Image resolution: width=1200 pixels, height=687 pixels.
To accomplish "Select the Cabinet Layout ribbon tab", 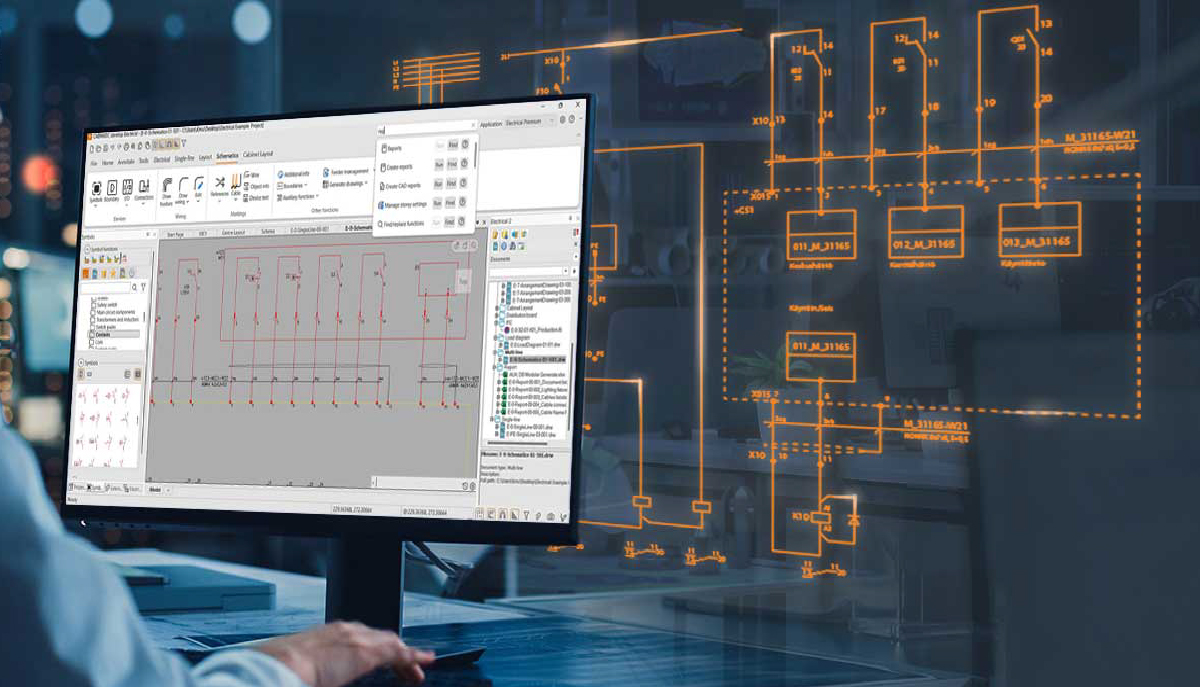I will (x=259, y=154).
